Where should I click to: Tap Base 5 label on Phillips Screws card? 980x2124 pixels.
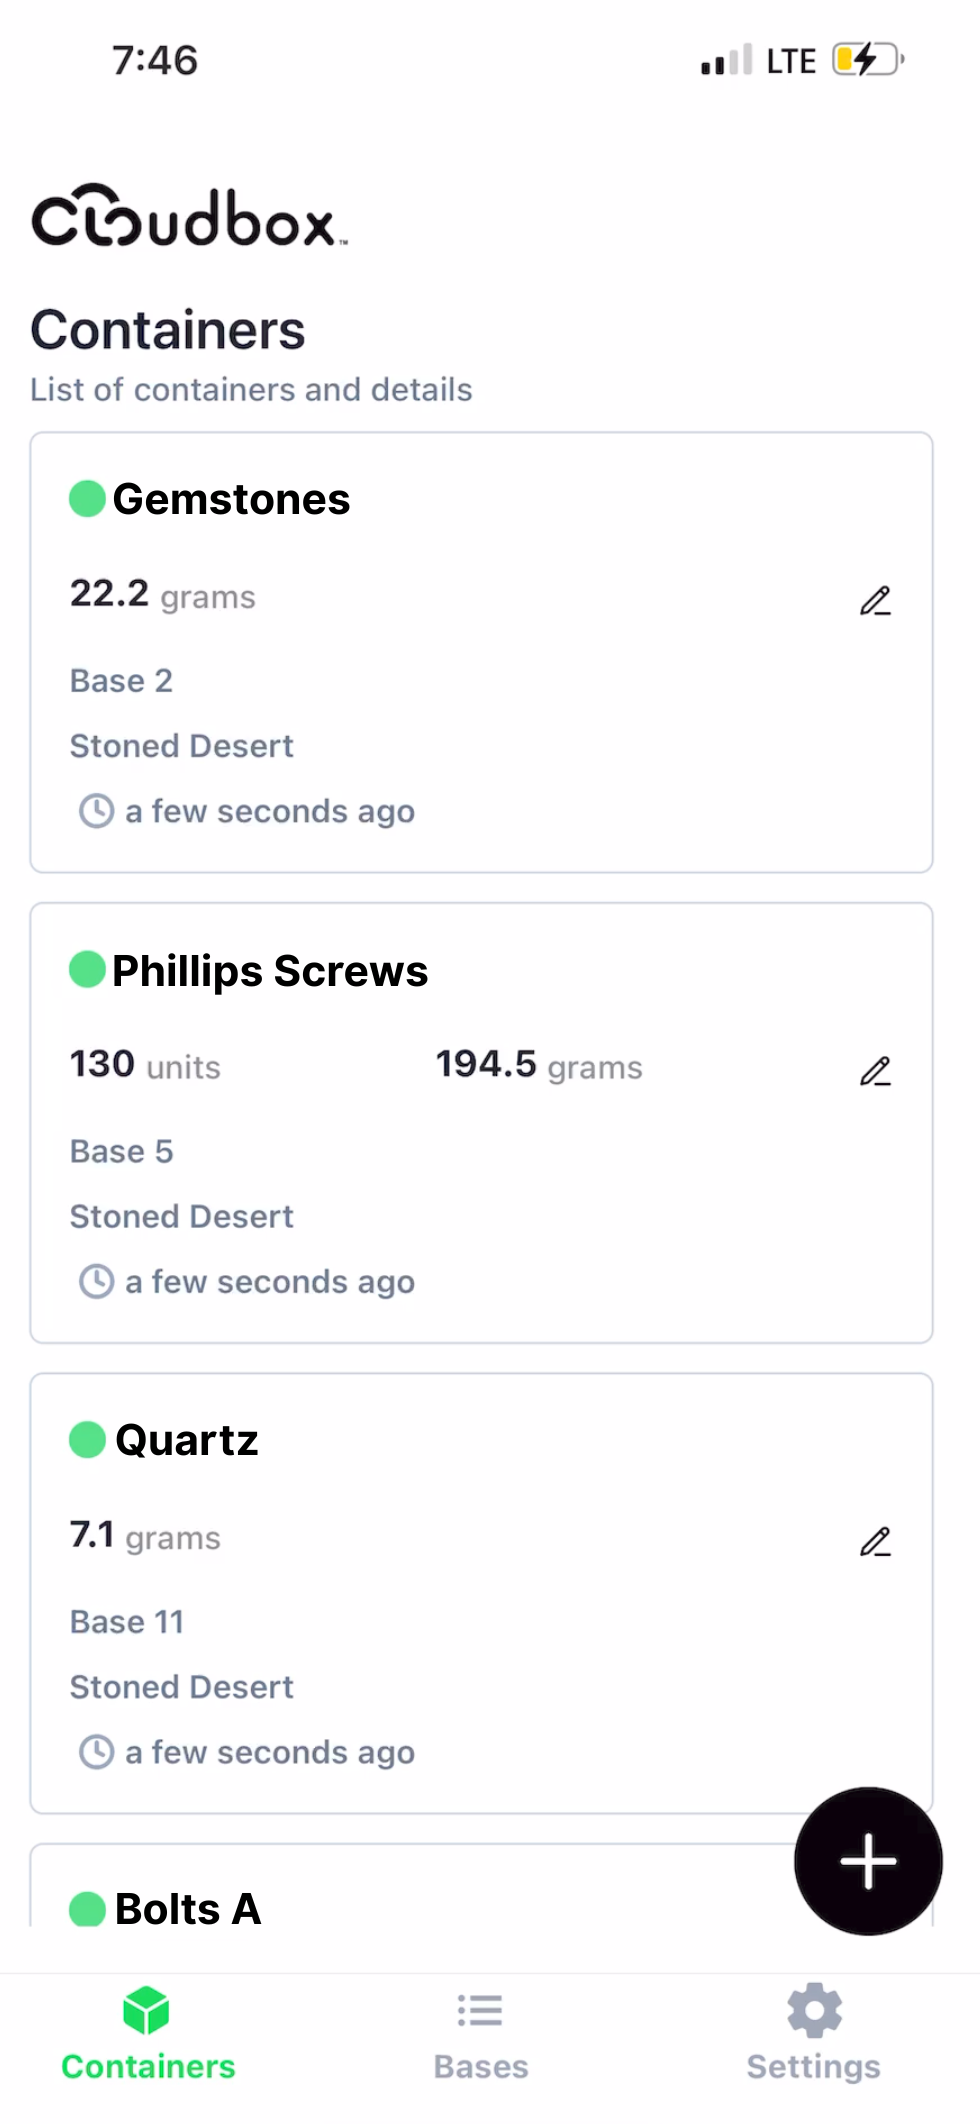121,1151
